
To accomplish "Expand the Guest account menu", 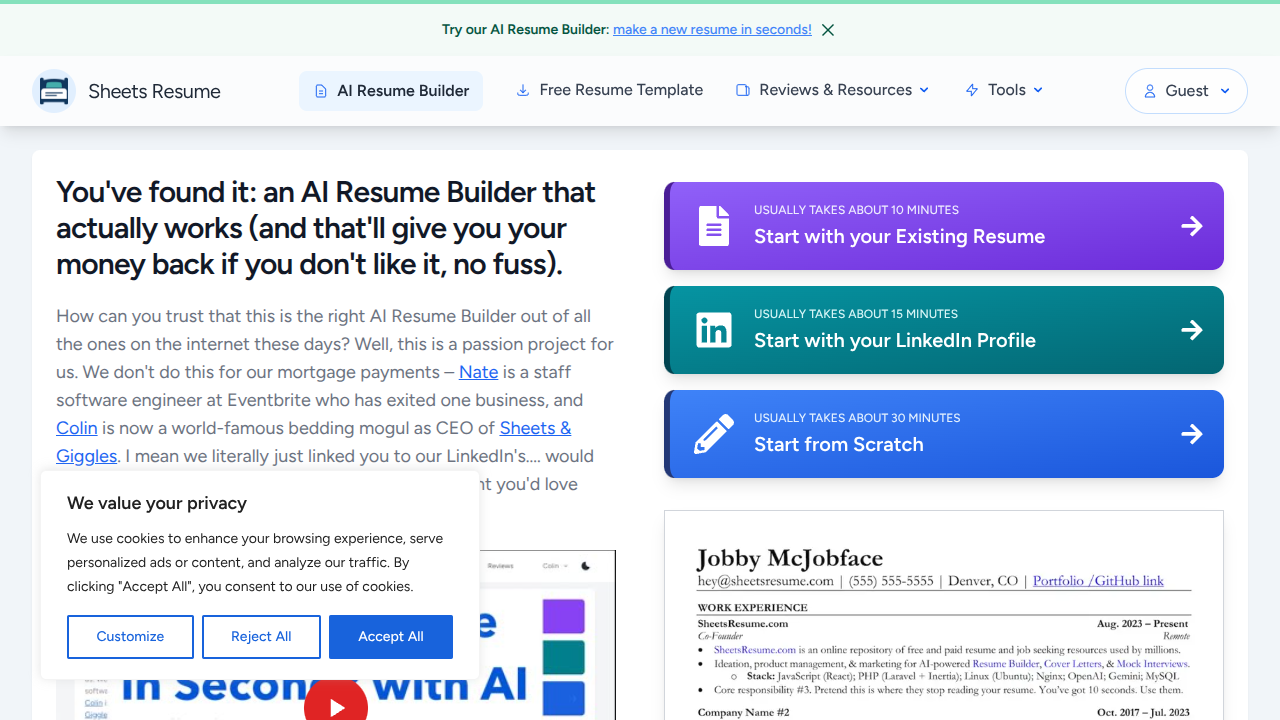I will pyautogui.click(x=1186, y=90).
